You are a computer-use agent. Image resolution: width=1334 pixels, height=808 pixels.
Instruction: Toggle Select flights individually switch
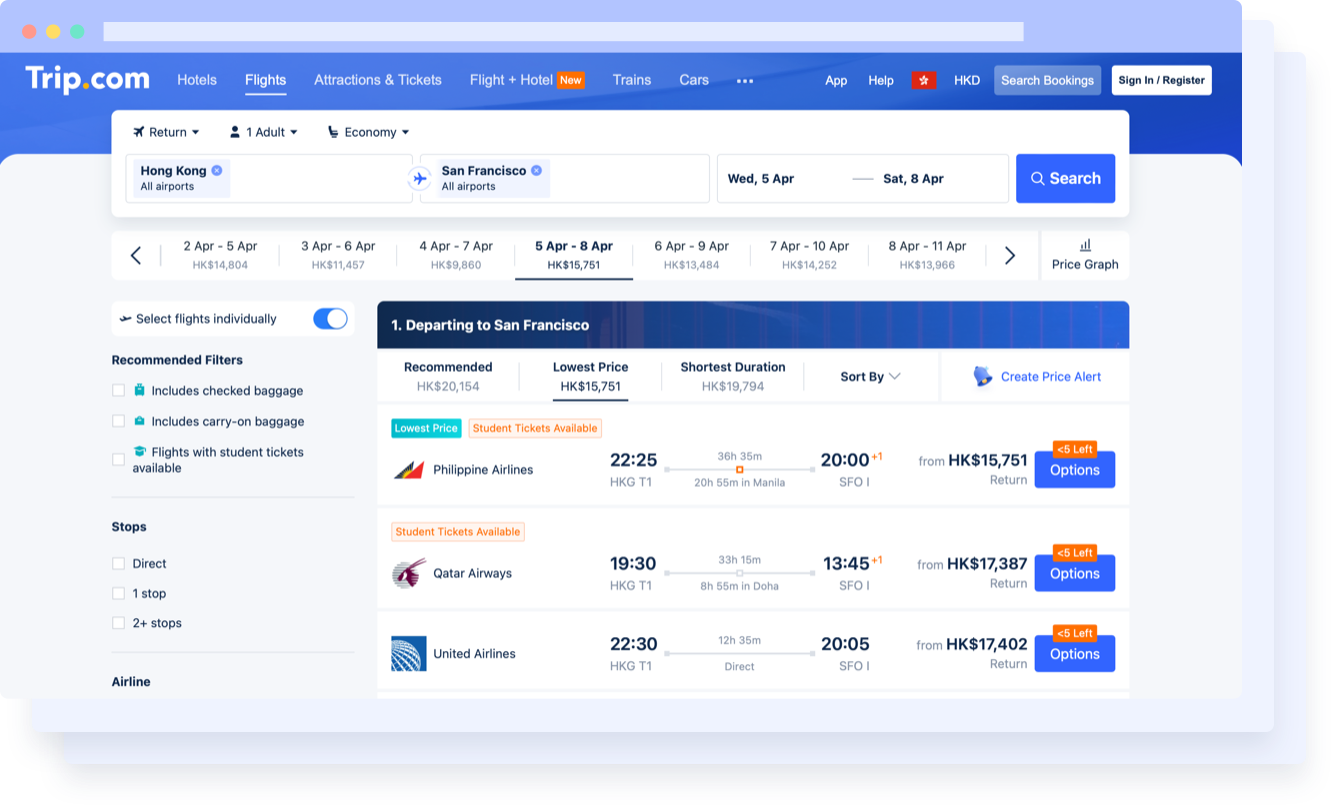(x=330, y=318)
